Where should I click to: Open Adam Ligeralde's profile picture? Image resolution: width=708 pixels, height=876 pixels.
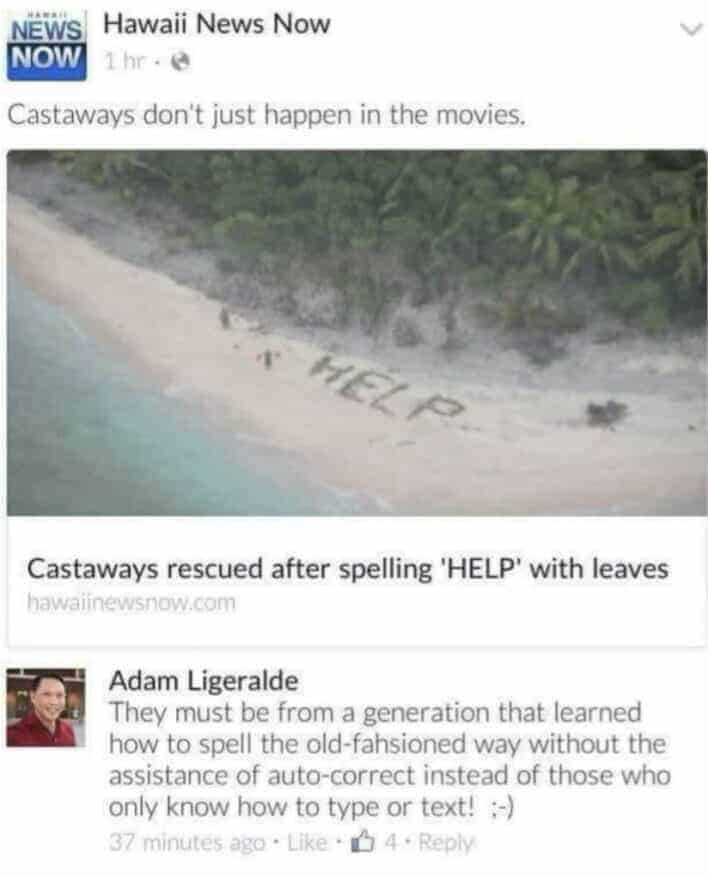coord(46,708)
